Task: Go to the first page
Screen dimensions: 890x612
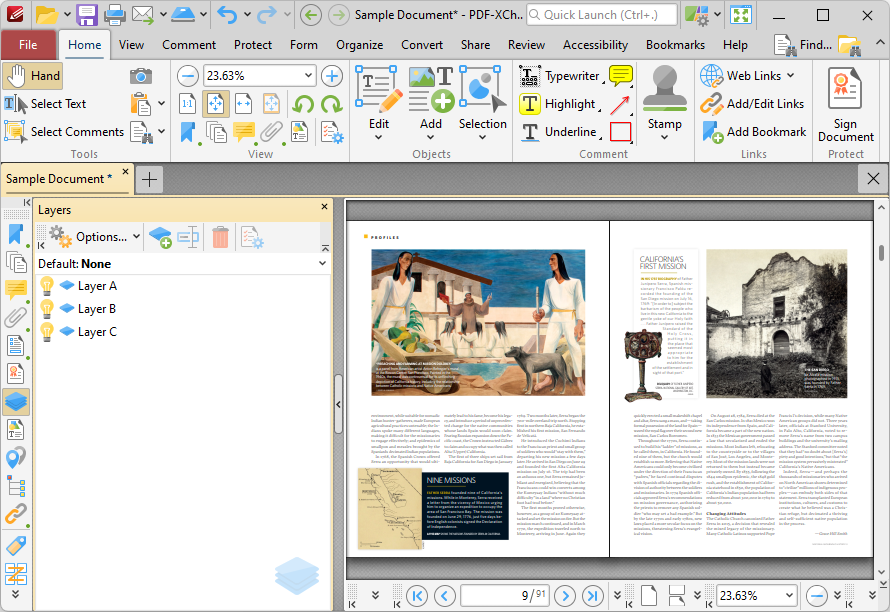Action: 417,596
